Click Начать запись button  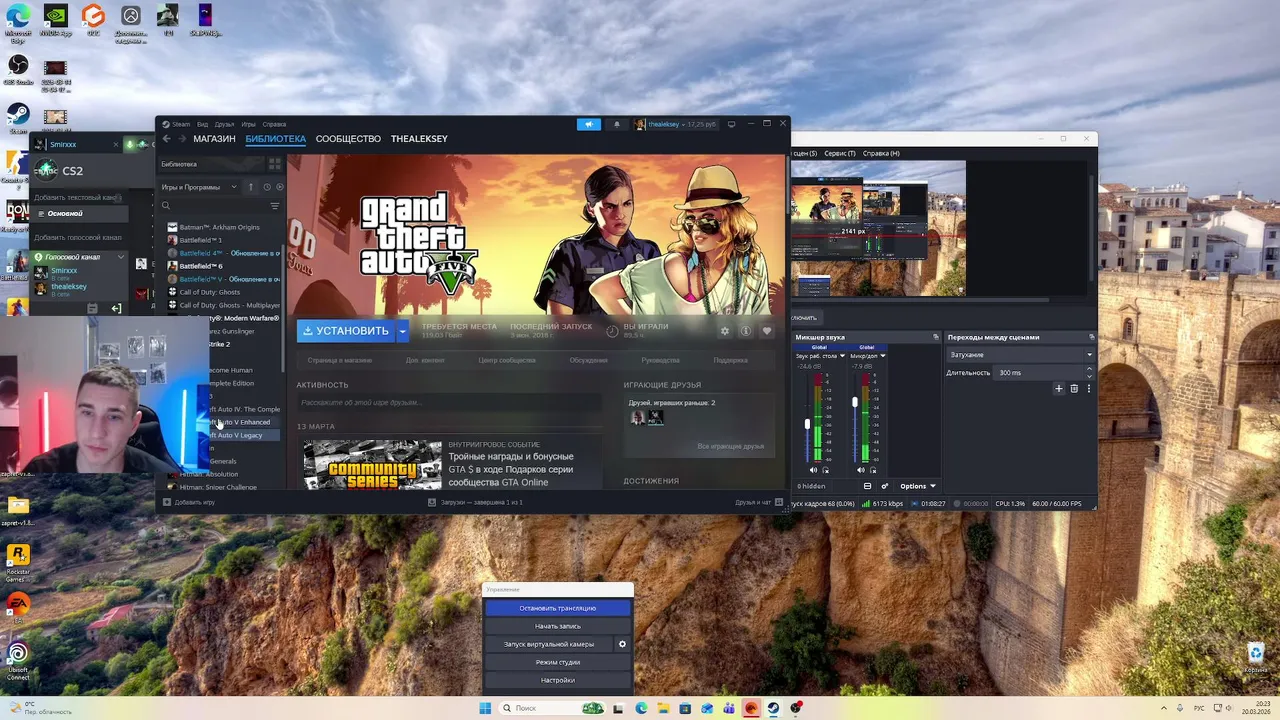558,626
